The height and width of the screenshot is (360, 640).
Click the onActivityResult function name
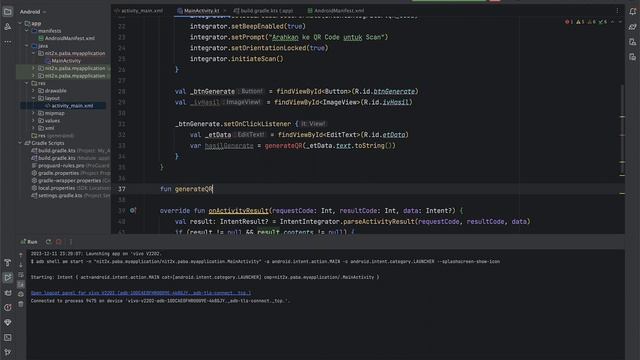(238, 211)
